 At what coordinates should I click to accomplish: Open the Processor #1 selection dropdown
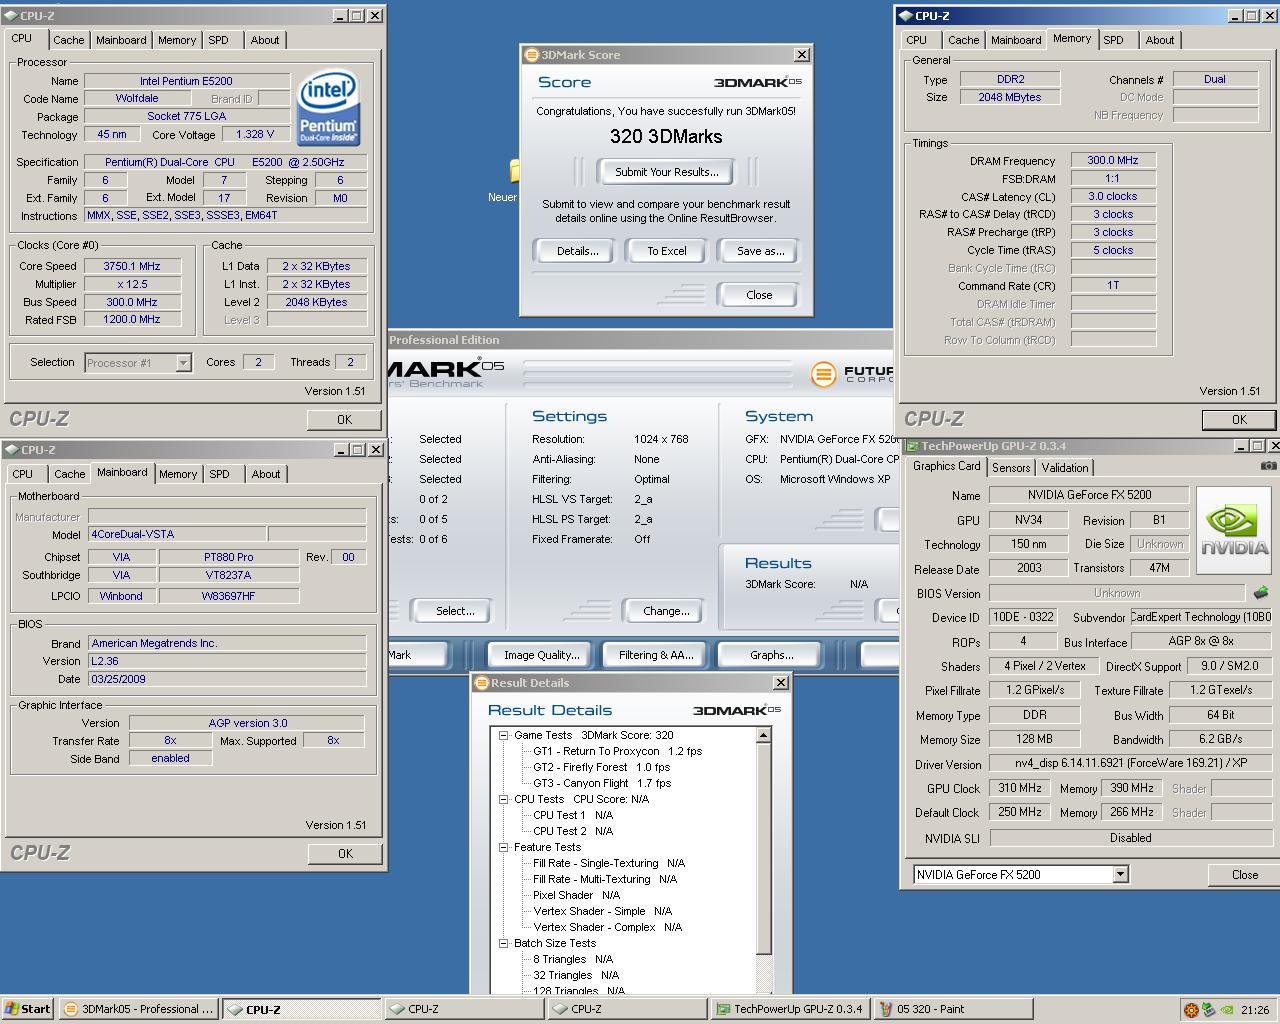(x=183, y=363)
